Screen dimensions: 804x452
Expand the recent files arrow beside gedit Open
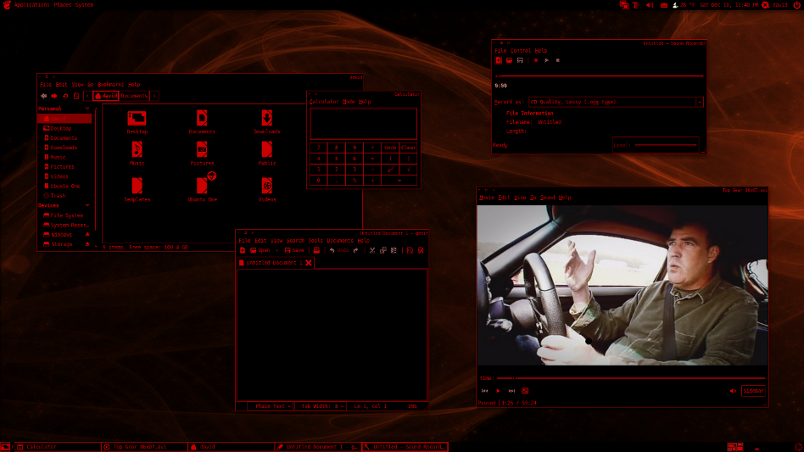point(277,251)
